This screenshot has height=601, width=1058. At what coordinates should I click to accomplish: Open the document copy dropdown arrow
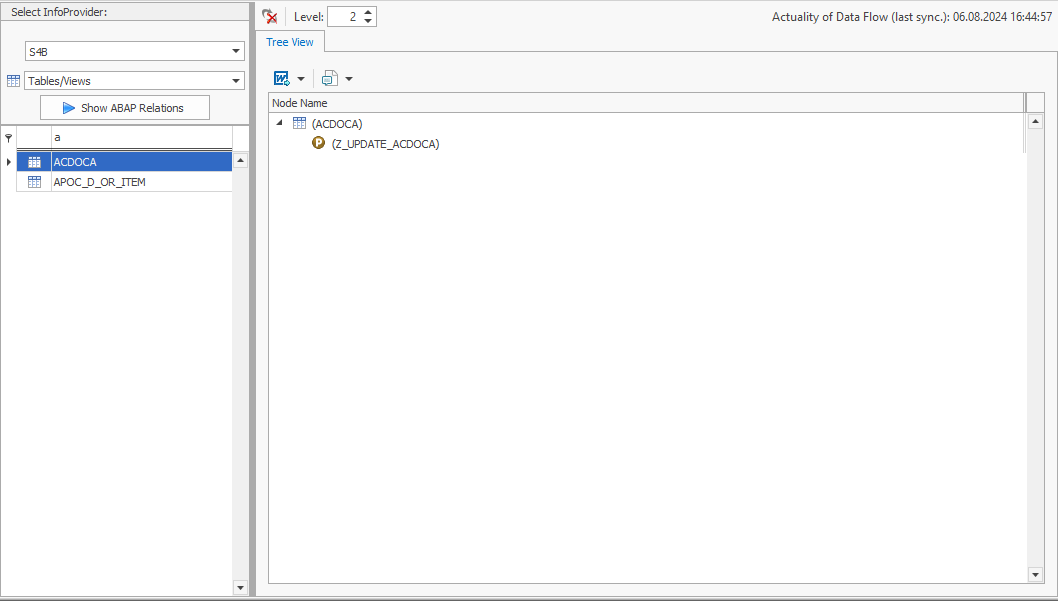349,79
